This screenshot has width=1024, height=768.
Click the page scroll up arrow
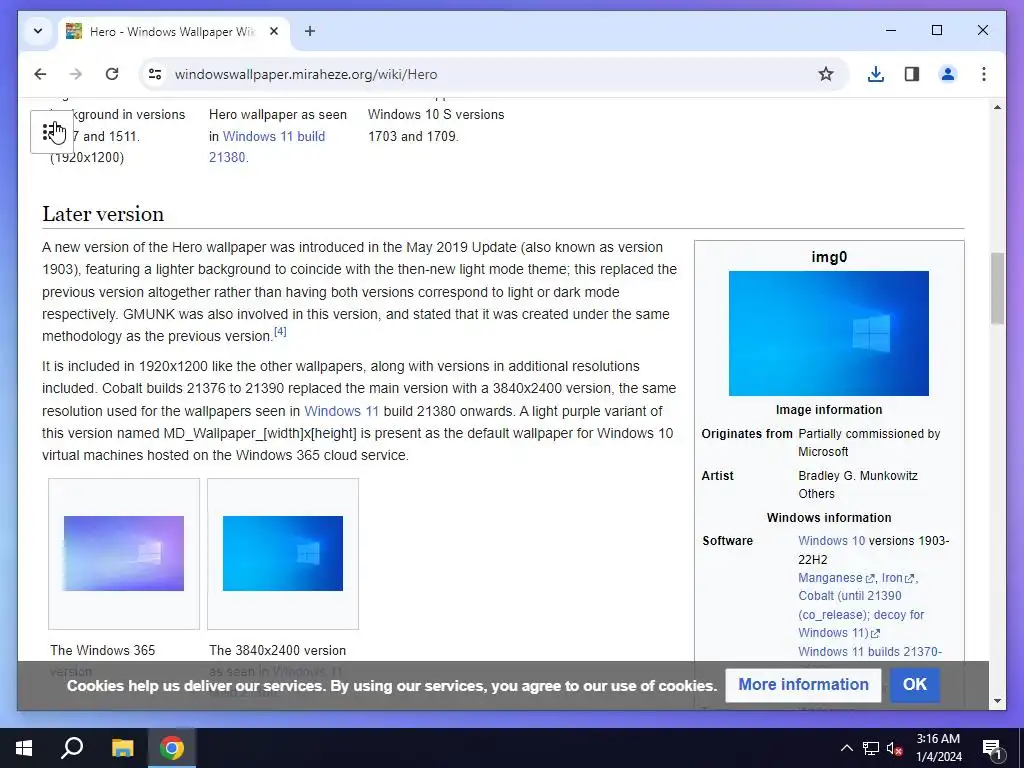(997, 107)
